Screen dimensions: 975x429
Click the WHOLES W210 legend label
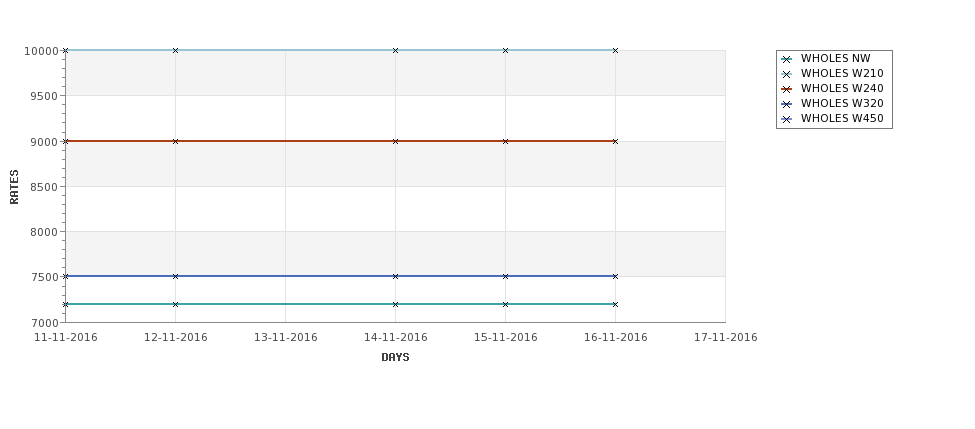pyautogui.click(x=842, y=73)
